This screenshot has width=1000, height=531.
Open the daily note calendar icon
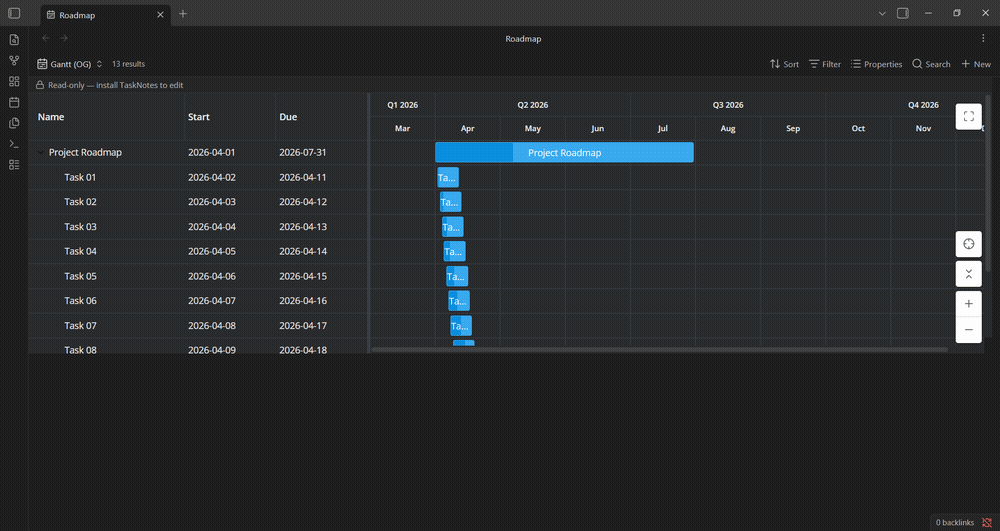pos(14,102)
